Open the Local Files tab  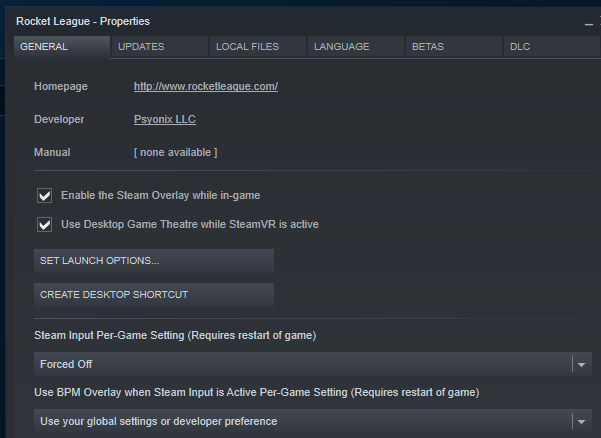pos(258,47)
